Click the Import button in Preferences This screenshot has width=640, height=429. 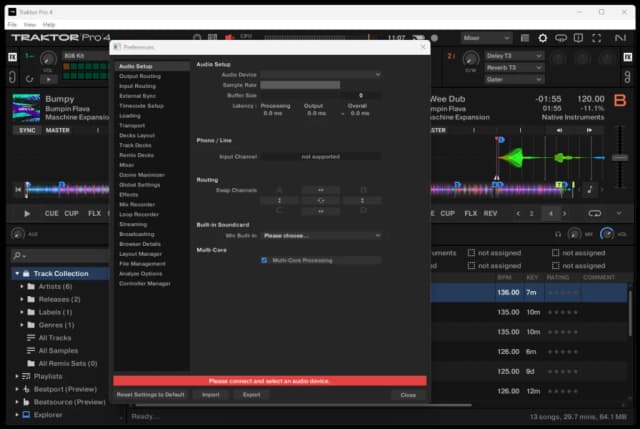click(x=211, y=395)
